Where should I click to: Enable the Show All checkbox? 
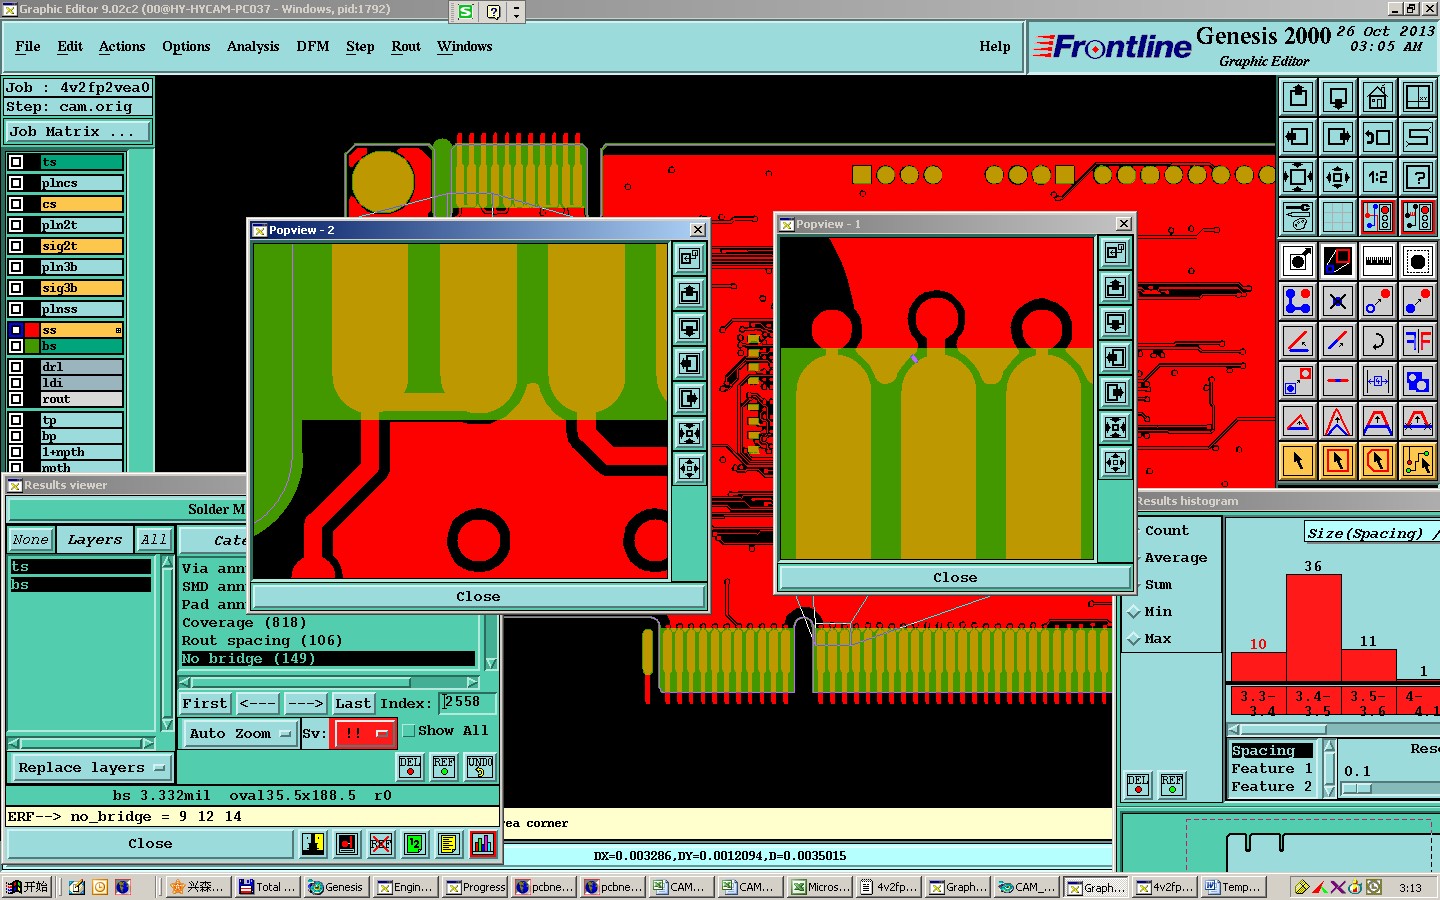pos(408,731)
